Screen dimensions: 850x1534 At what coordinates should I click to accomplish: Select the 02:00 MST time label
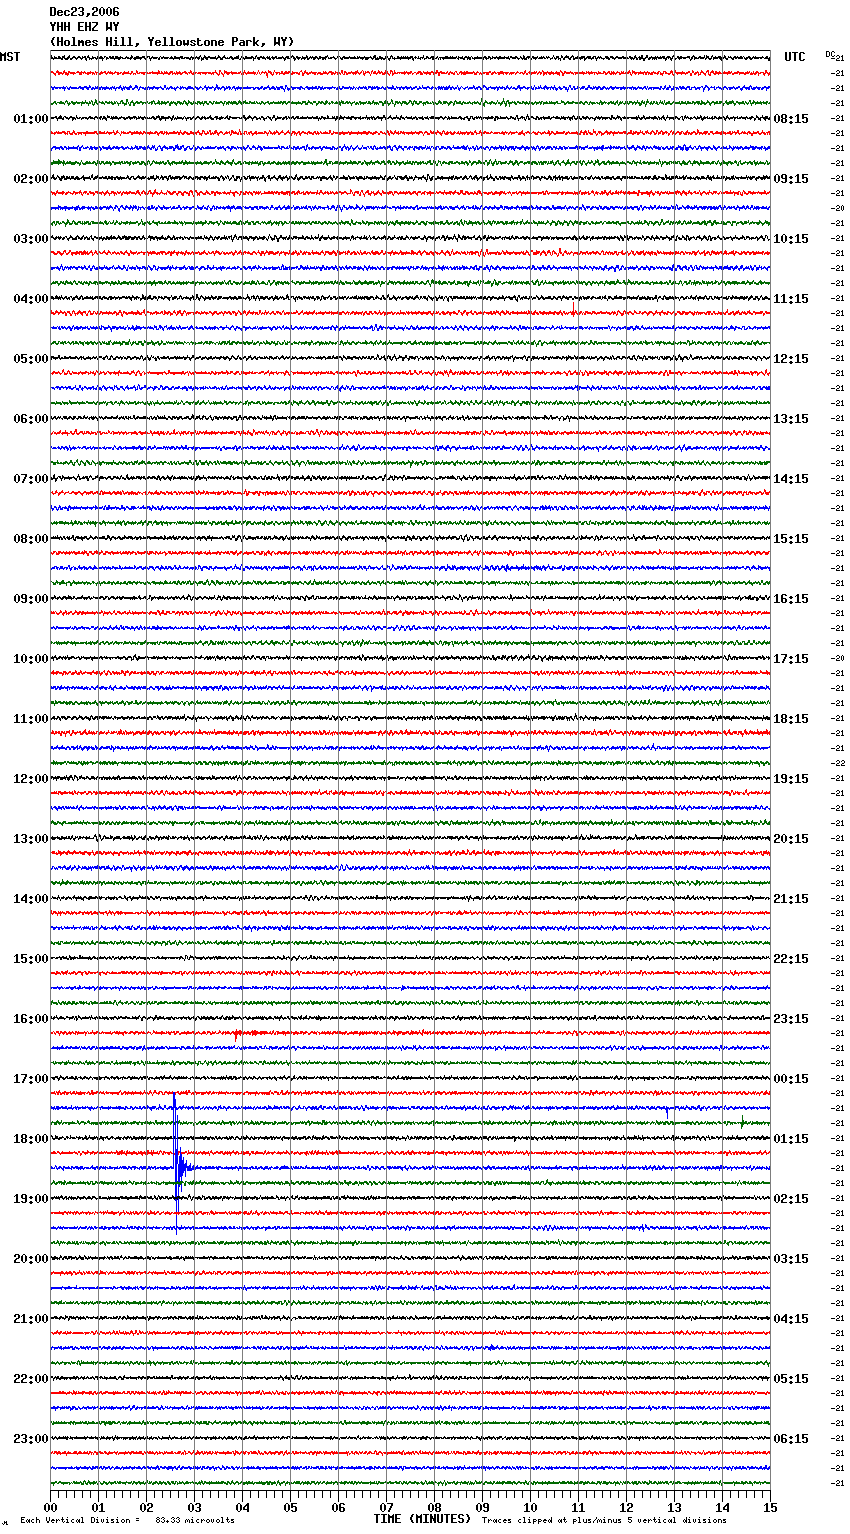pyautogui.click(x=30, y=179)
